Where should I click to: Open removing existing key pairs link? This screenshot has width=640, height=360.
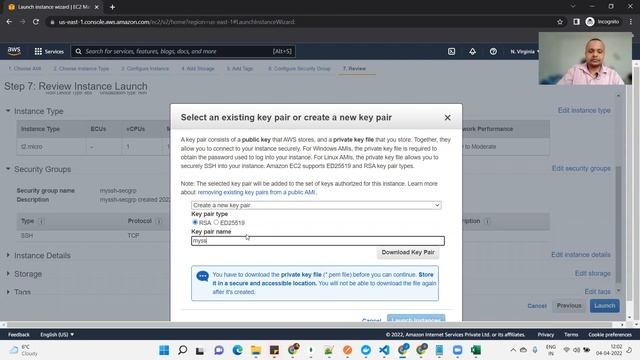[256, 192]
